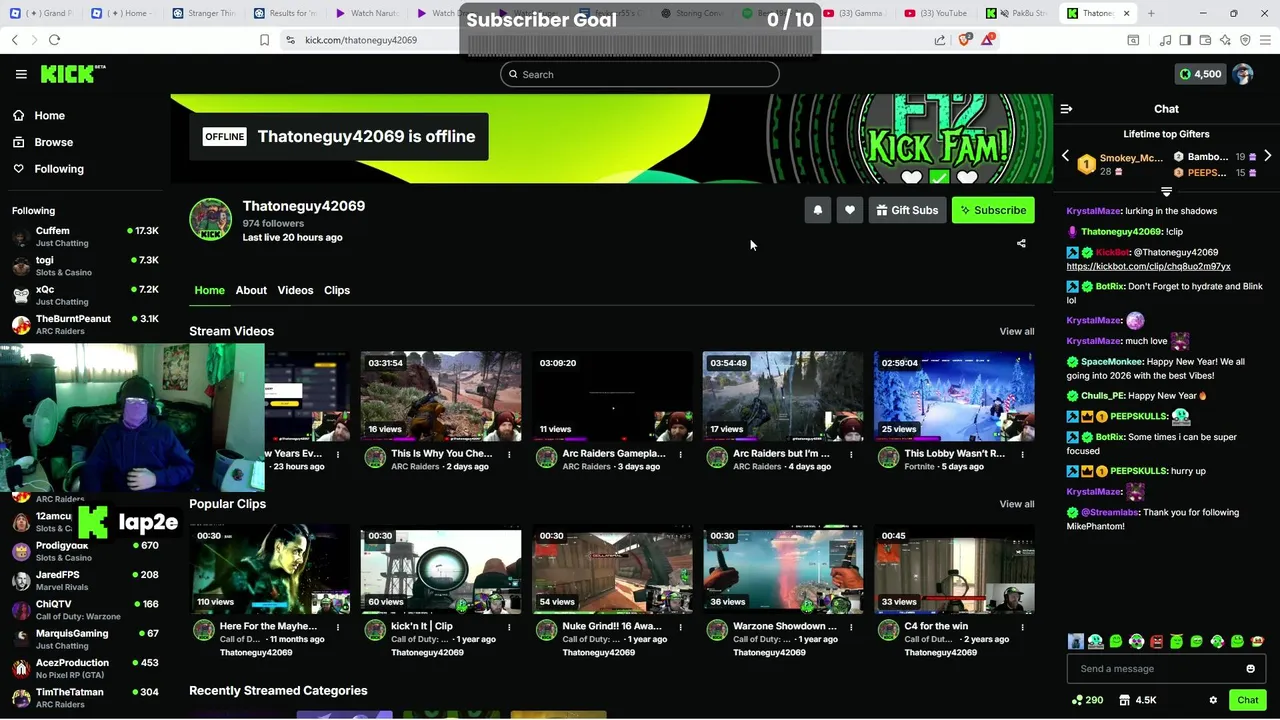Show previous Lifetime top Gifters arrow
1280x720 pixels.
pyautogui.click(x=1065, y=156)
